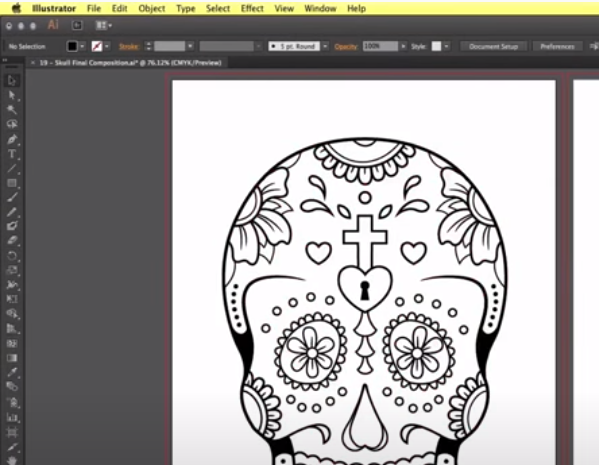
Task: Open the Object menu
Action: coord(152,8)
